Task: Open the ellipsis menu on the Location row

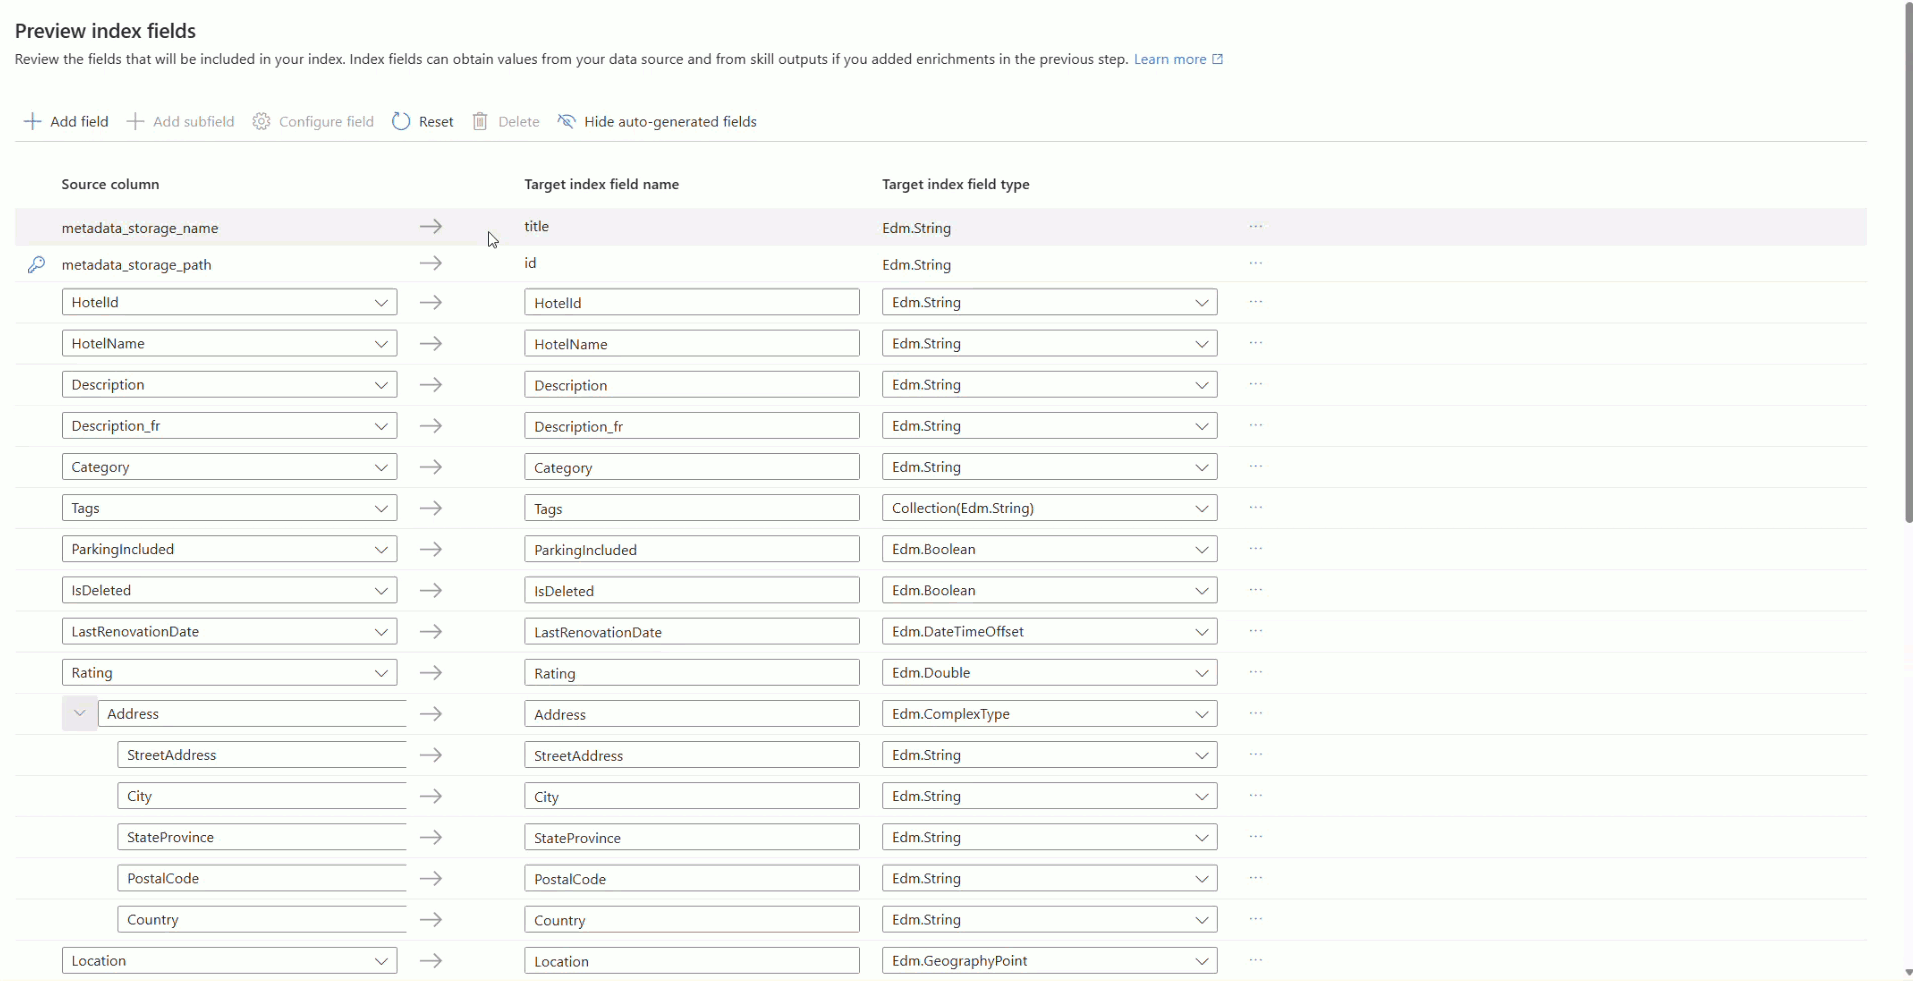Action: pyautogui.click(x=1254, y=960)
